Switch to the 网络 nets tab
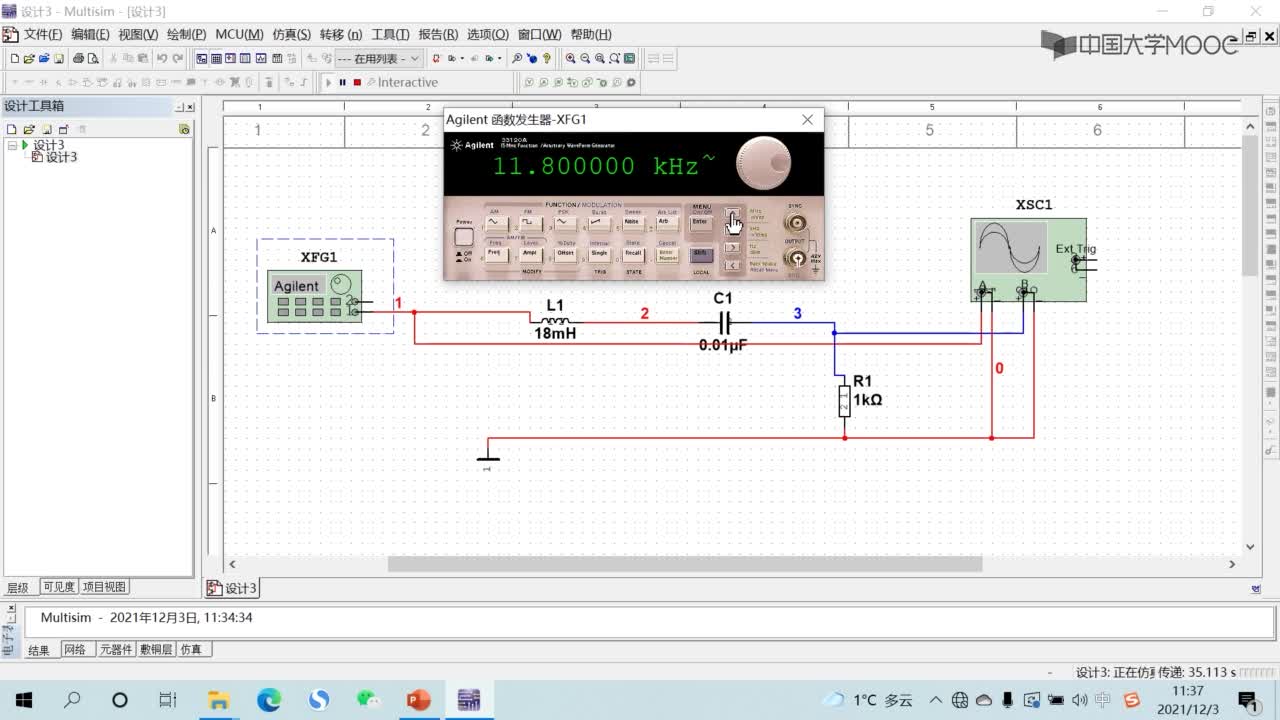The width and height of the screenshot is (1280, 720). (x=76, y=650)
